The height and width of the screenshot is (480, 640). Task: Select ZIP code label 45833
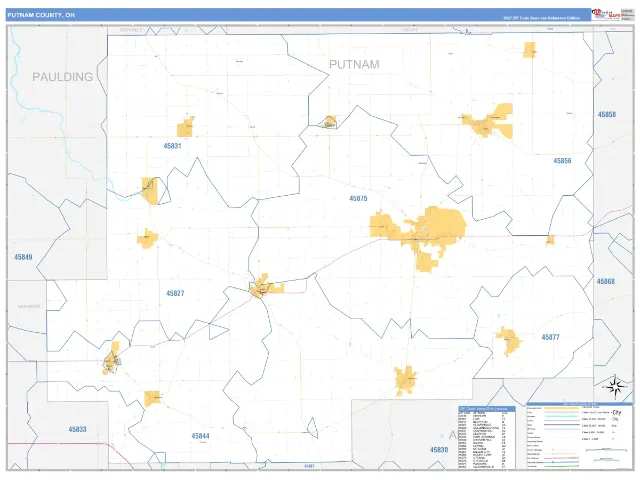(78, 429)
